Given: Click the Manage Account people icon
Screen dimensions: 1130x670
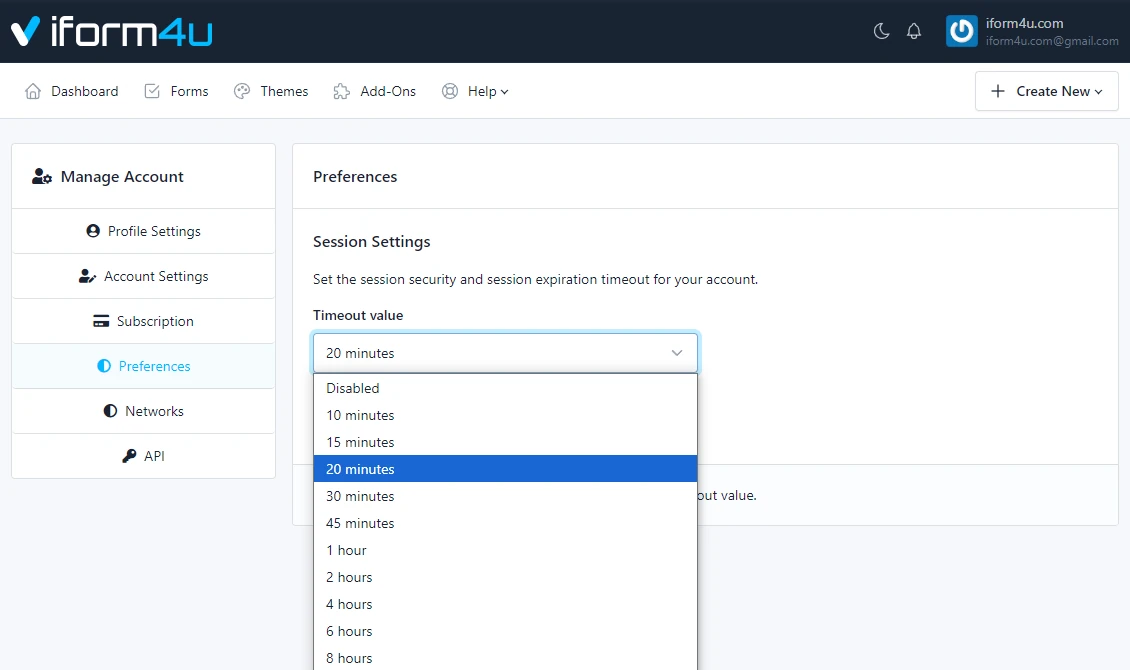Looking at the screenshot, I should point(41,176).
